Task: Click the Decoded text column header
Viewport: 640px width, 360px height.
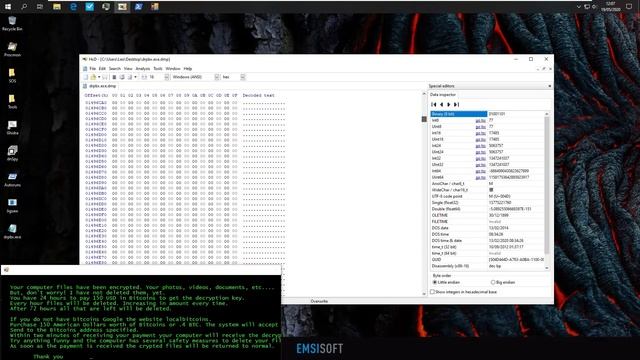Action: (258, 96)
